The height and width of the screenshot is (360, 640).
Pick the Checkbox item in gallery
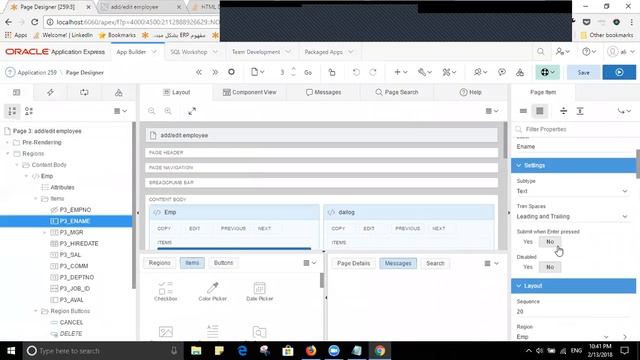165,291
